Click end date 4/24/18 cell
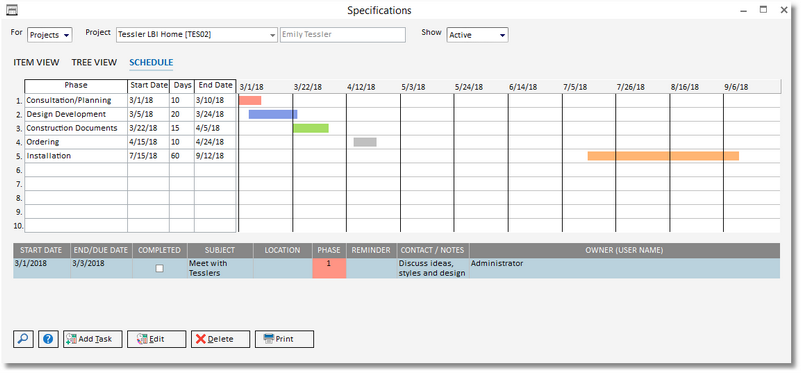Viewport: 801px width, 373px height. tap(215, 142)
